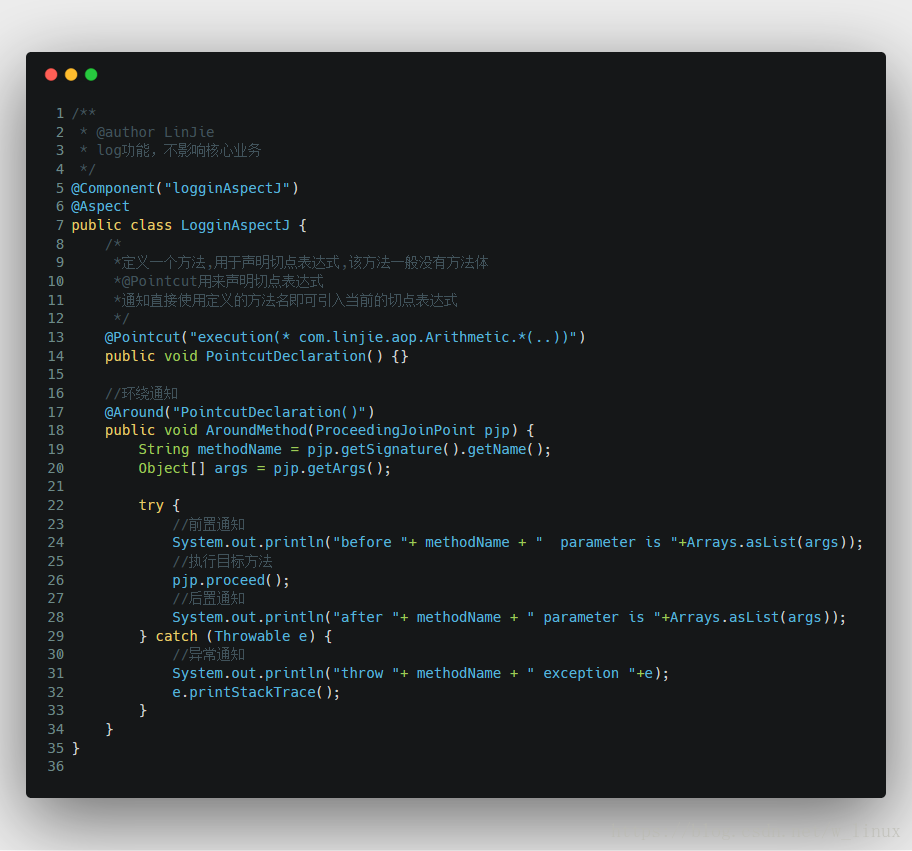Click the '//环绕通知' comment
This screenshot has height=851, width=912.
click(x=141, y=393)
